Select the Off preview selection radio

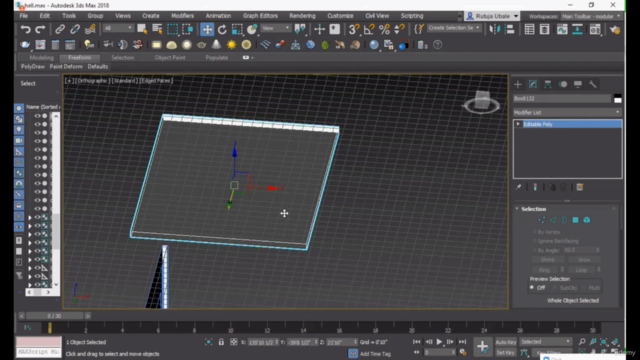(532, 288)
